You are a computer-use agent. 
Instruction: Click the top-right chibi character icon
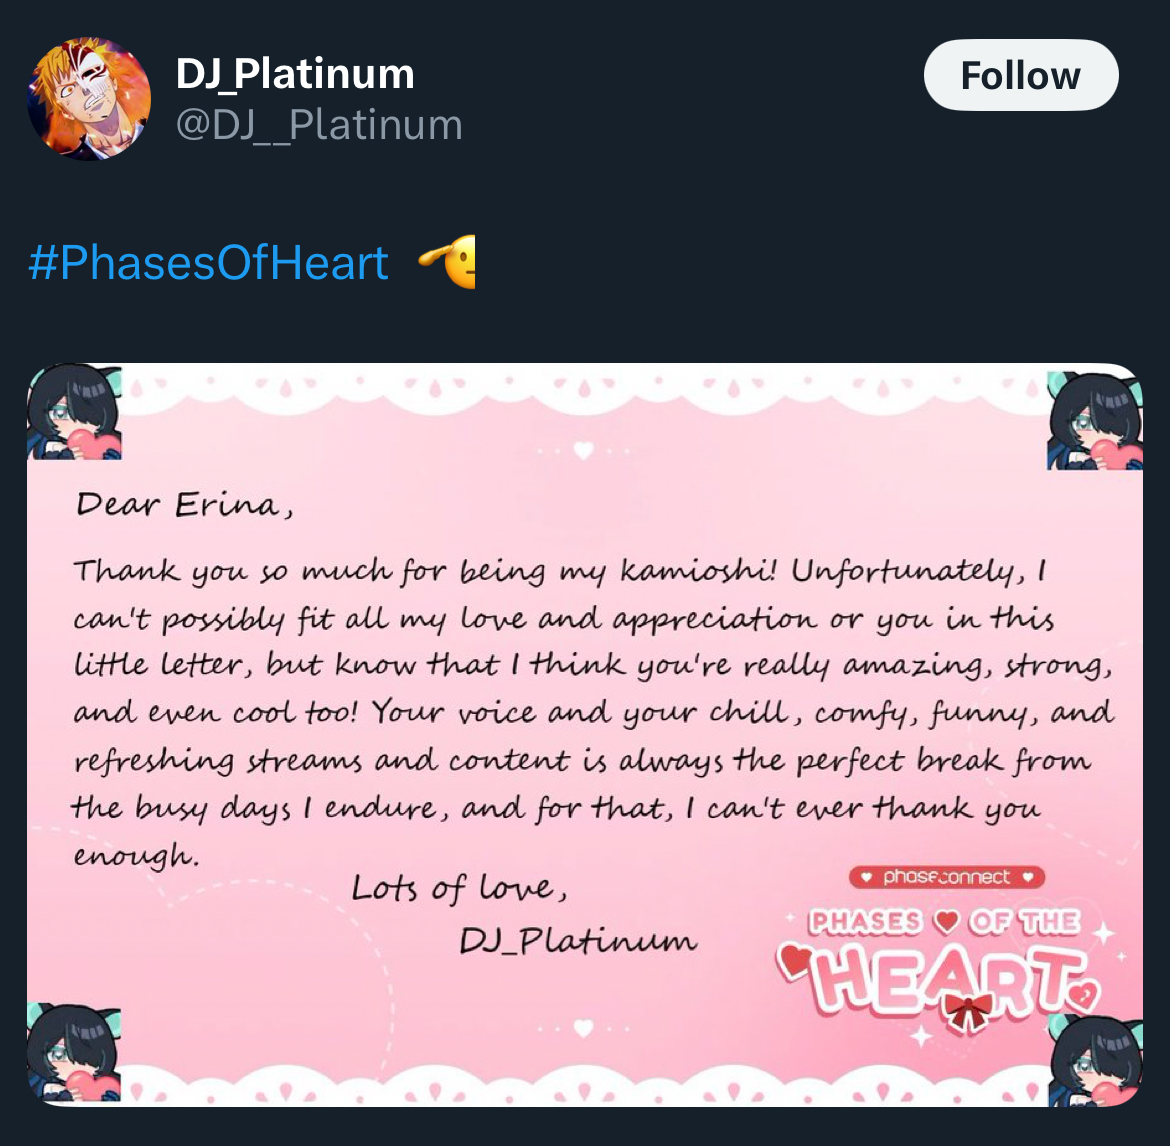[1095, 419]
